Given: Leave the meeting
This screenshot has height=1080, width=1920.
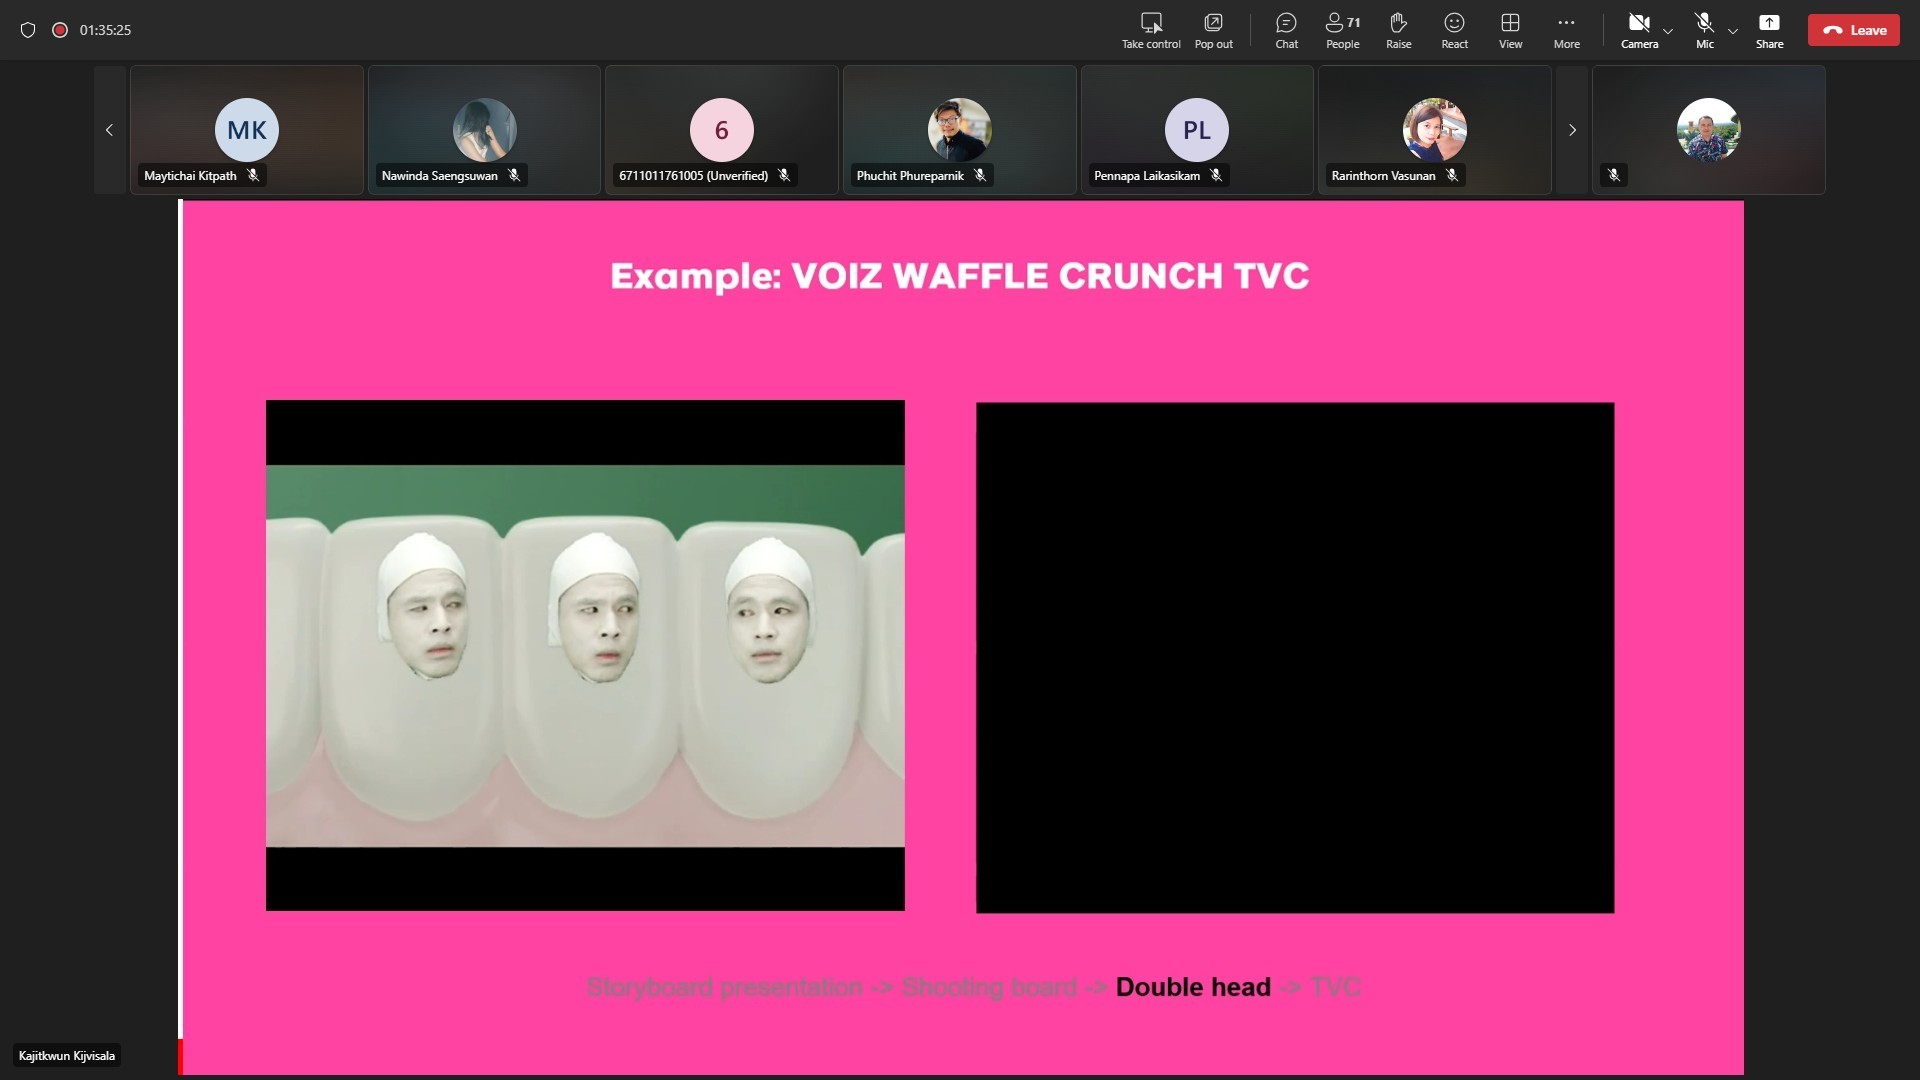Looking at the screenshot, I should (x=1853, y=30).
